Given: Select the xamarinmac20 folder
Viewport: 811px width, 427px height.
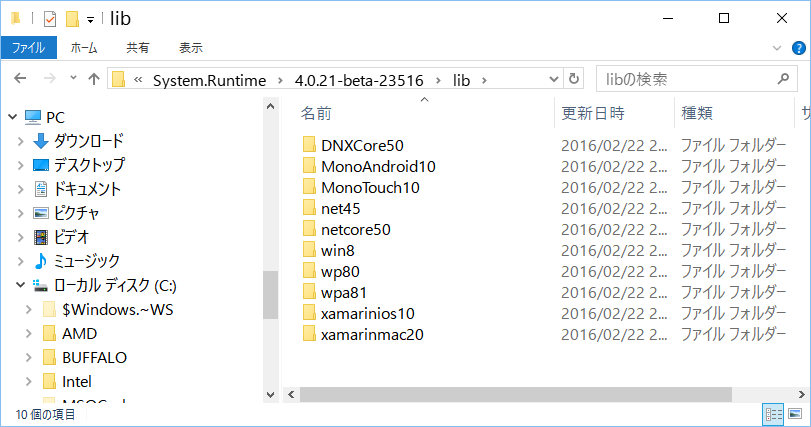Looking at the screenshot, I should (x=372, y=334).
